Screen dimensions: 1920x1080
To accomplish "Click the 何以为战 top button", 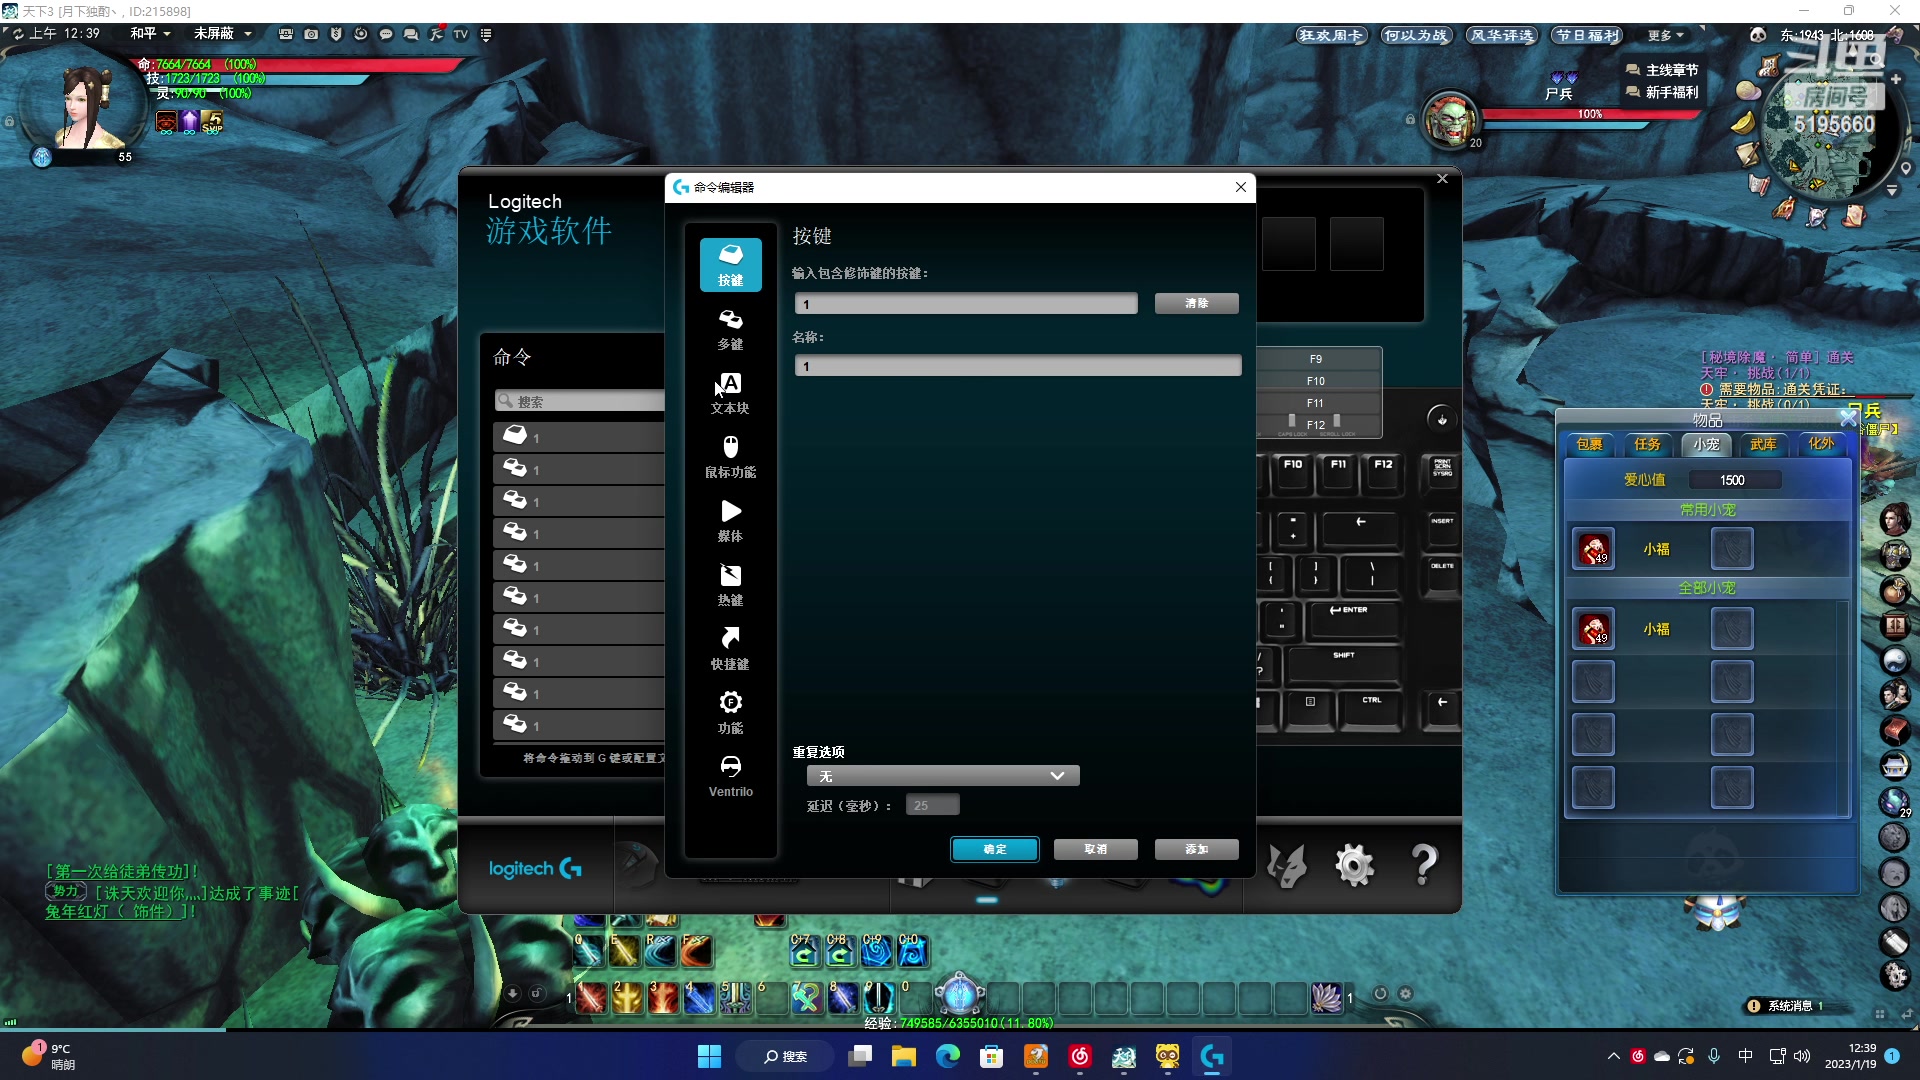I will click(1416, 35).
